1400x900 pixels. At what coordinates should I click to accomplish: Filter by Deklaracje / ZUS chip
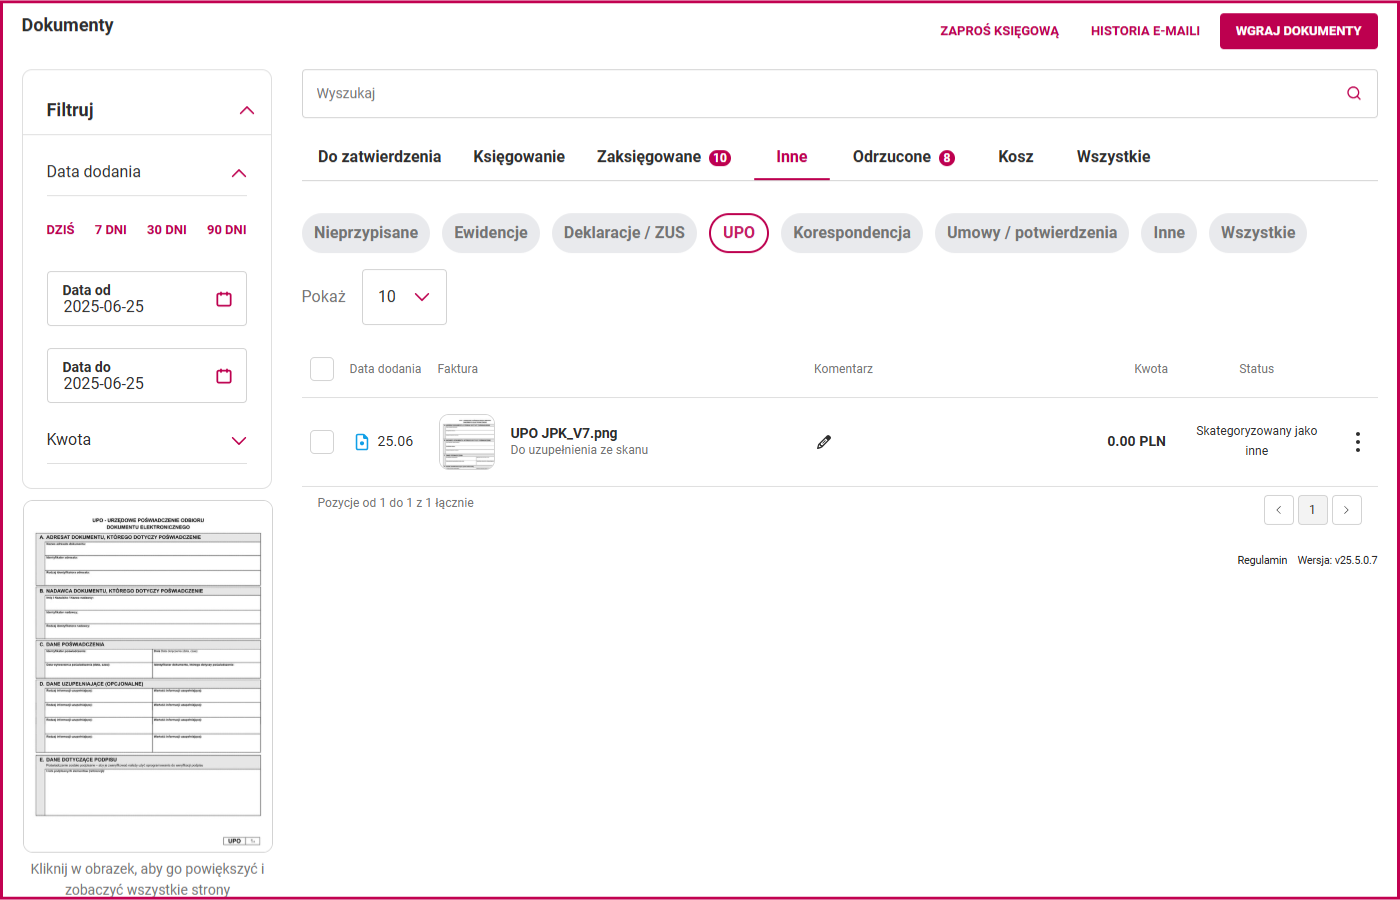pyautogui.click(x=624, y=233)
